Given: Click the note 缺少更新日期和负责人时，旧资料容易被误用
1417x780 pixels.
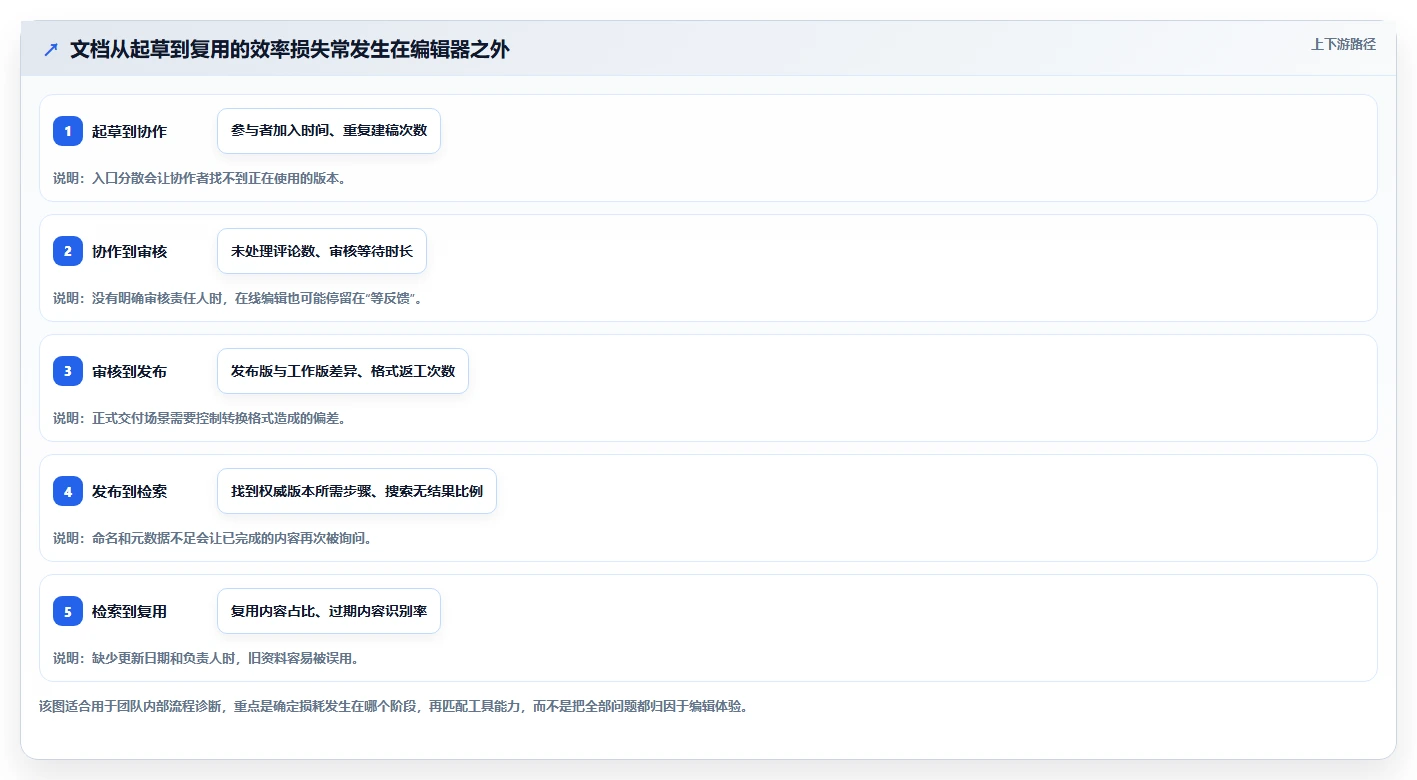Looking at the screenshot, I should tap(206, 658).
